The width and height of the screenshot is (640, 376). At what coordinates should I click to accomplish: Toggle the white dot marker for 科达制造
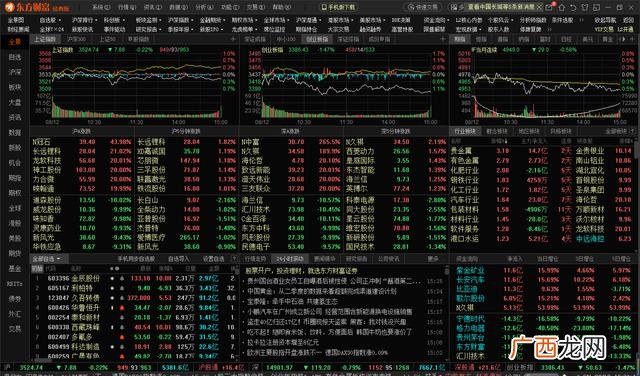click(112, 347)
